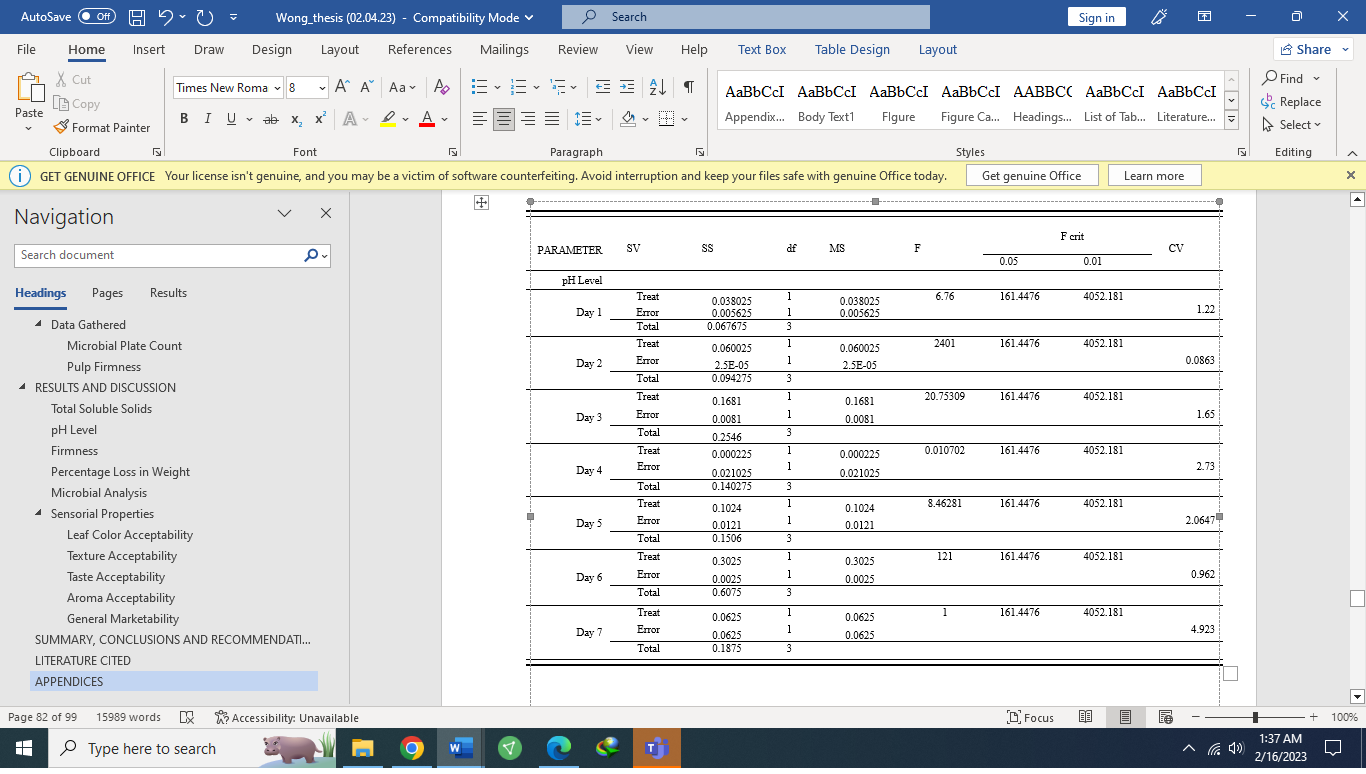Apply subscript formatting
Viewport: 1366px width, 774px height.
point(295,118)
